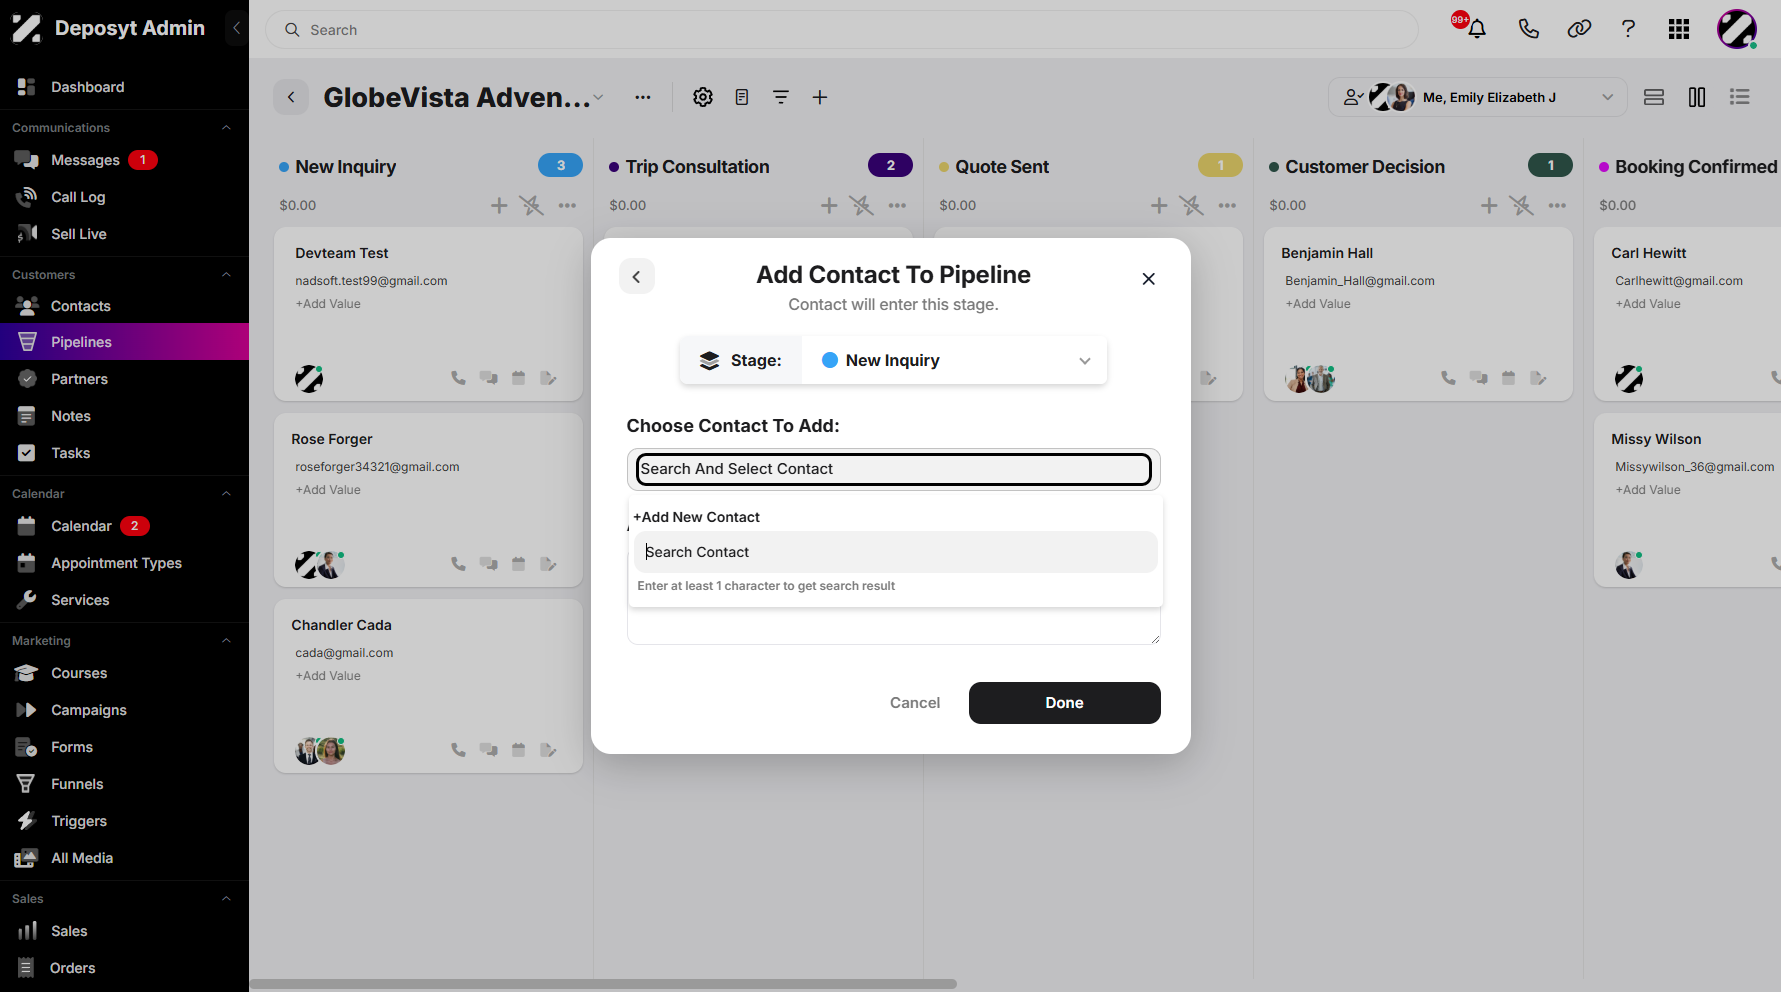Focus the Search Contact field
The width and height of the screenshot is (1781, 992).
click(x=895, y=552)
